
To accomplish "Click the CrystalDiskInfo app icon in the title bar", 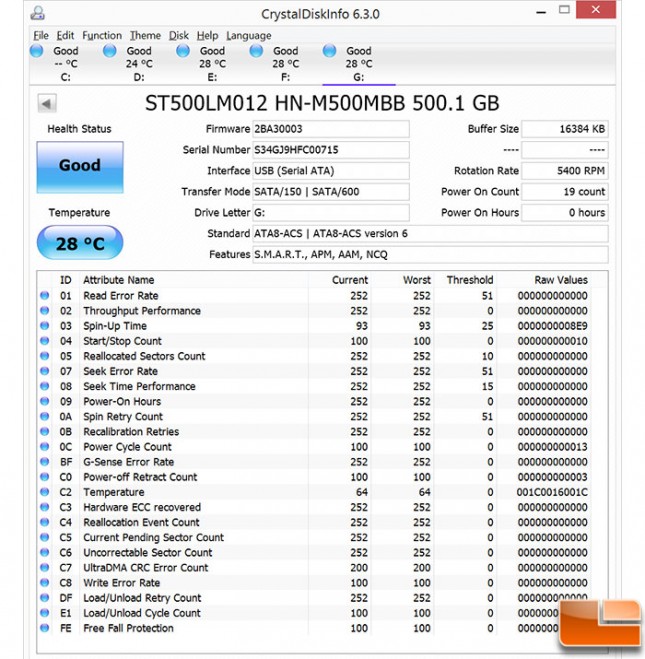I will point(37,13).
